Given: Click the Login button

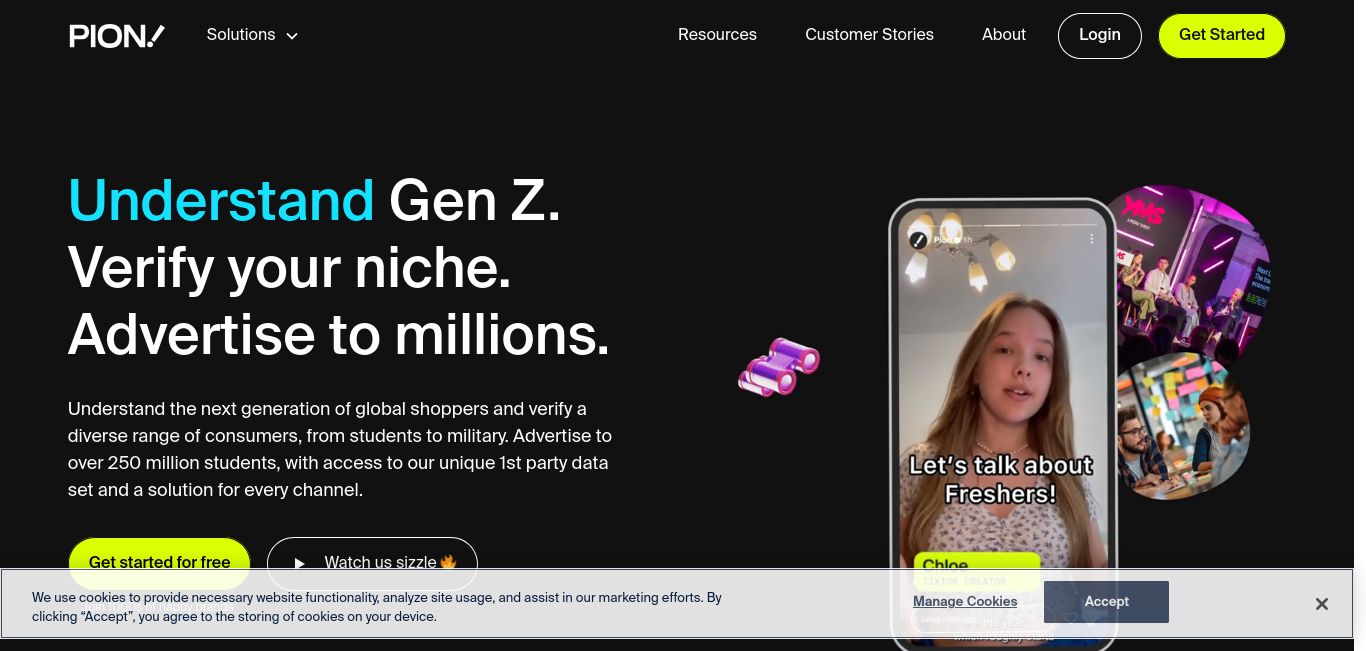Looking at the screenshot, I should 1100,35.
